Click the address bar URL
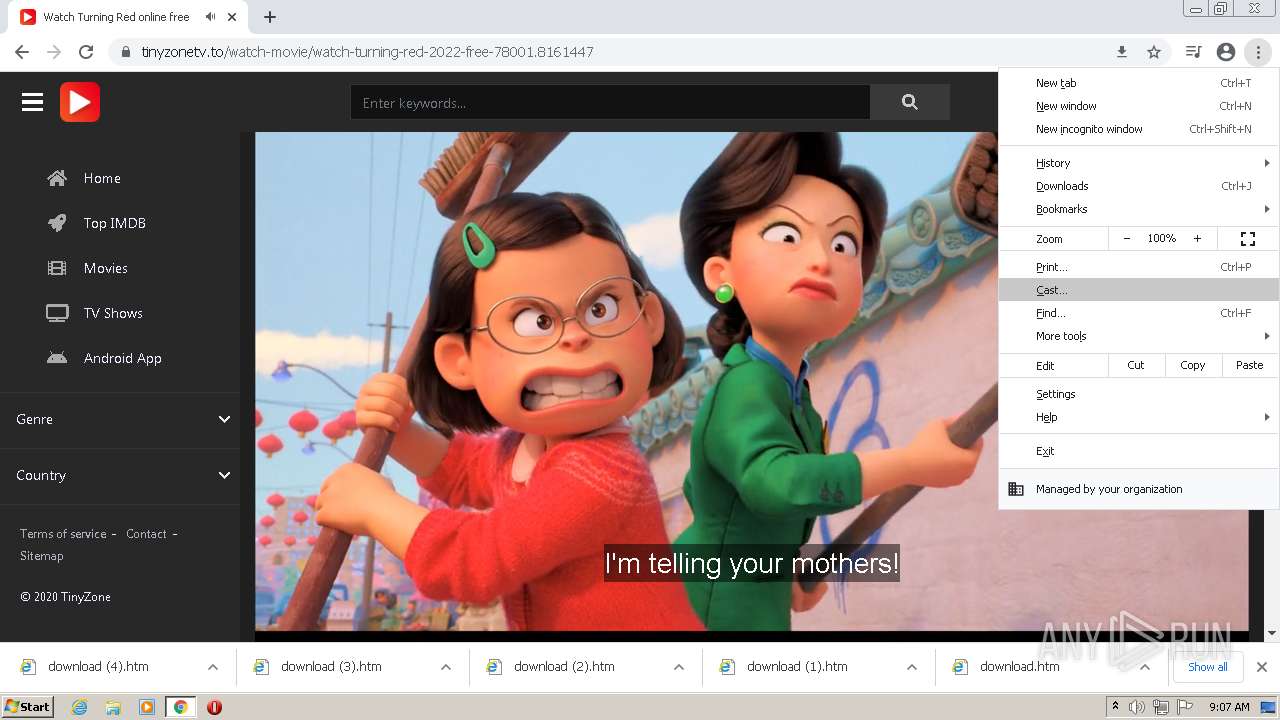 367,52
